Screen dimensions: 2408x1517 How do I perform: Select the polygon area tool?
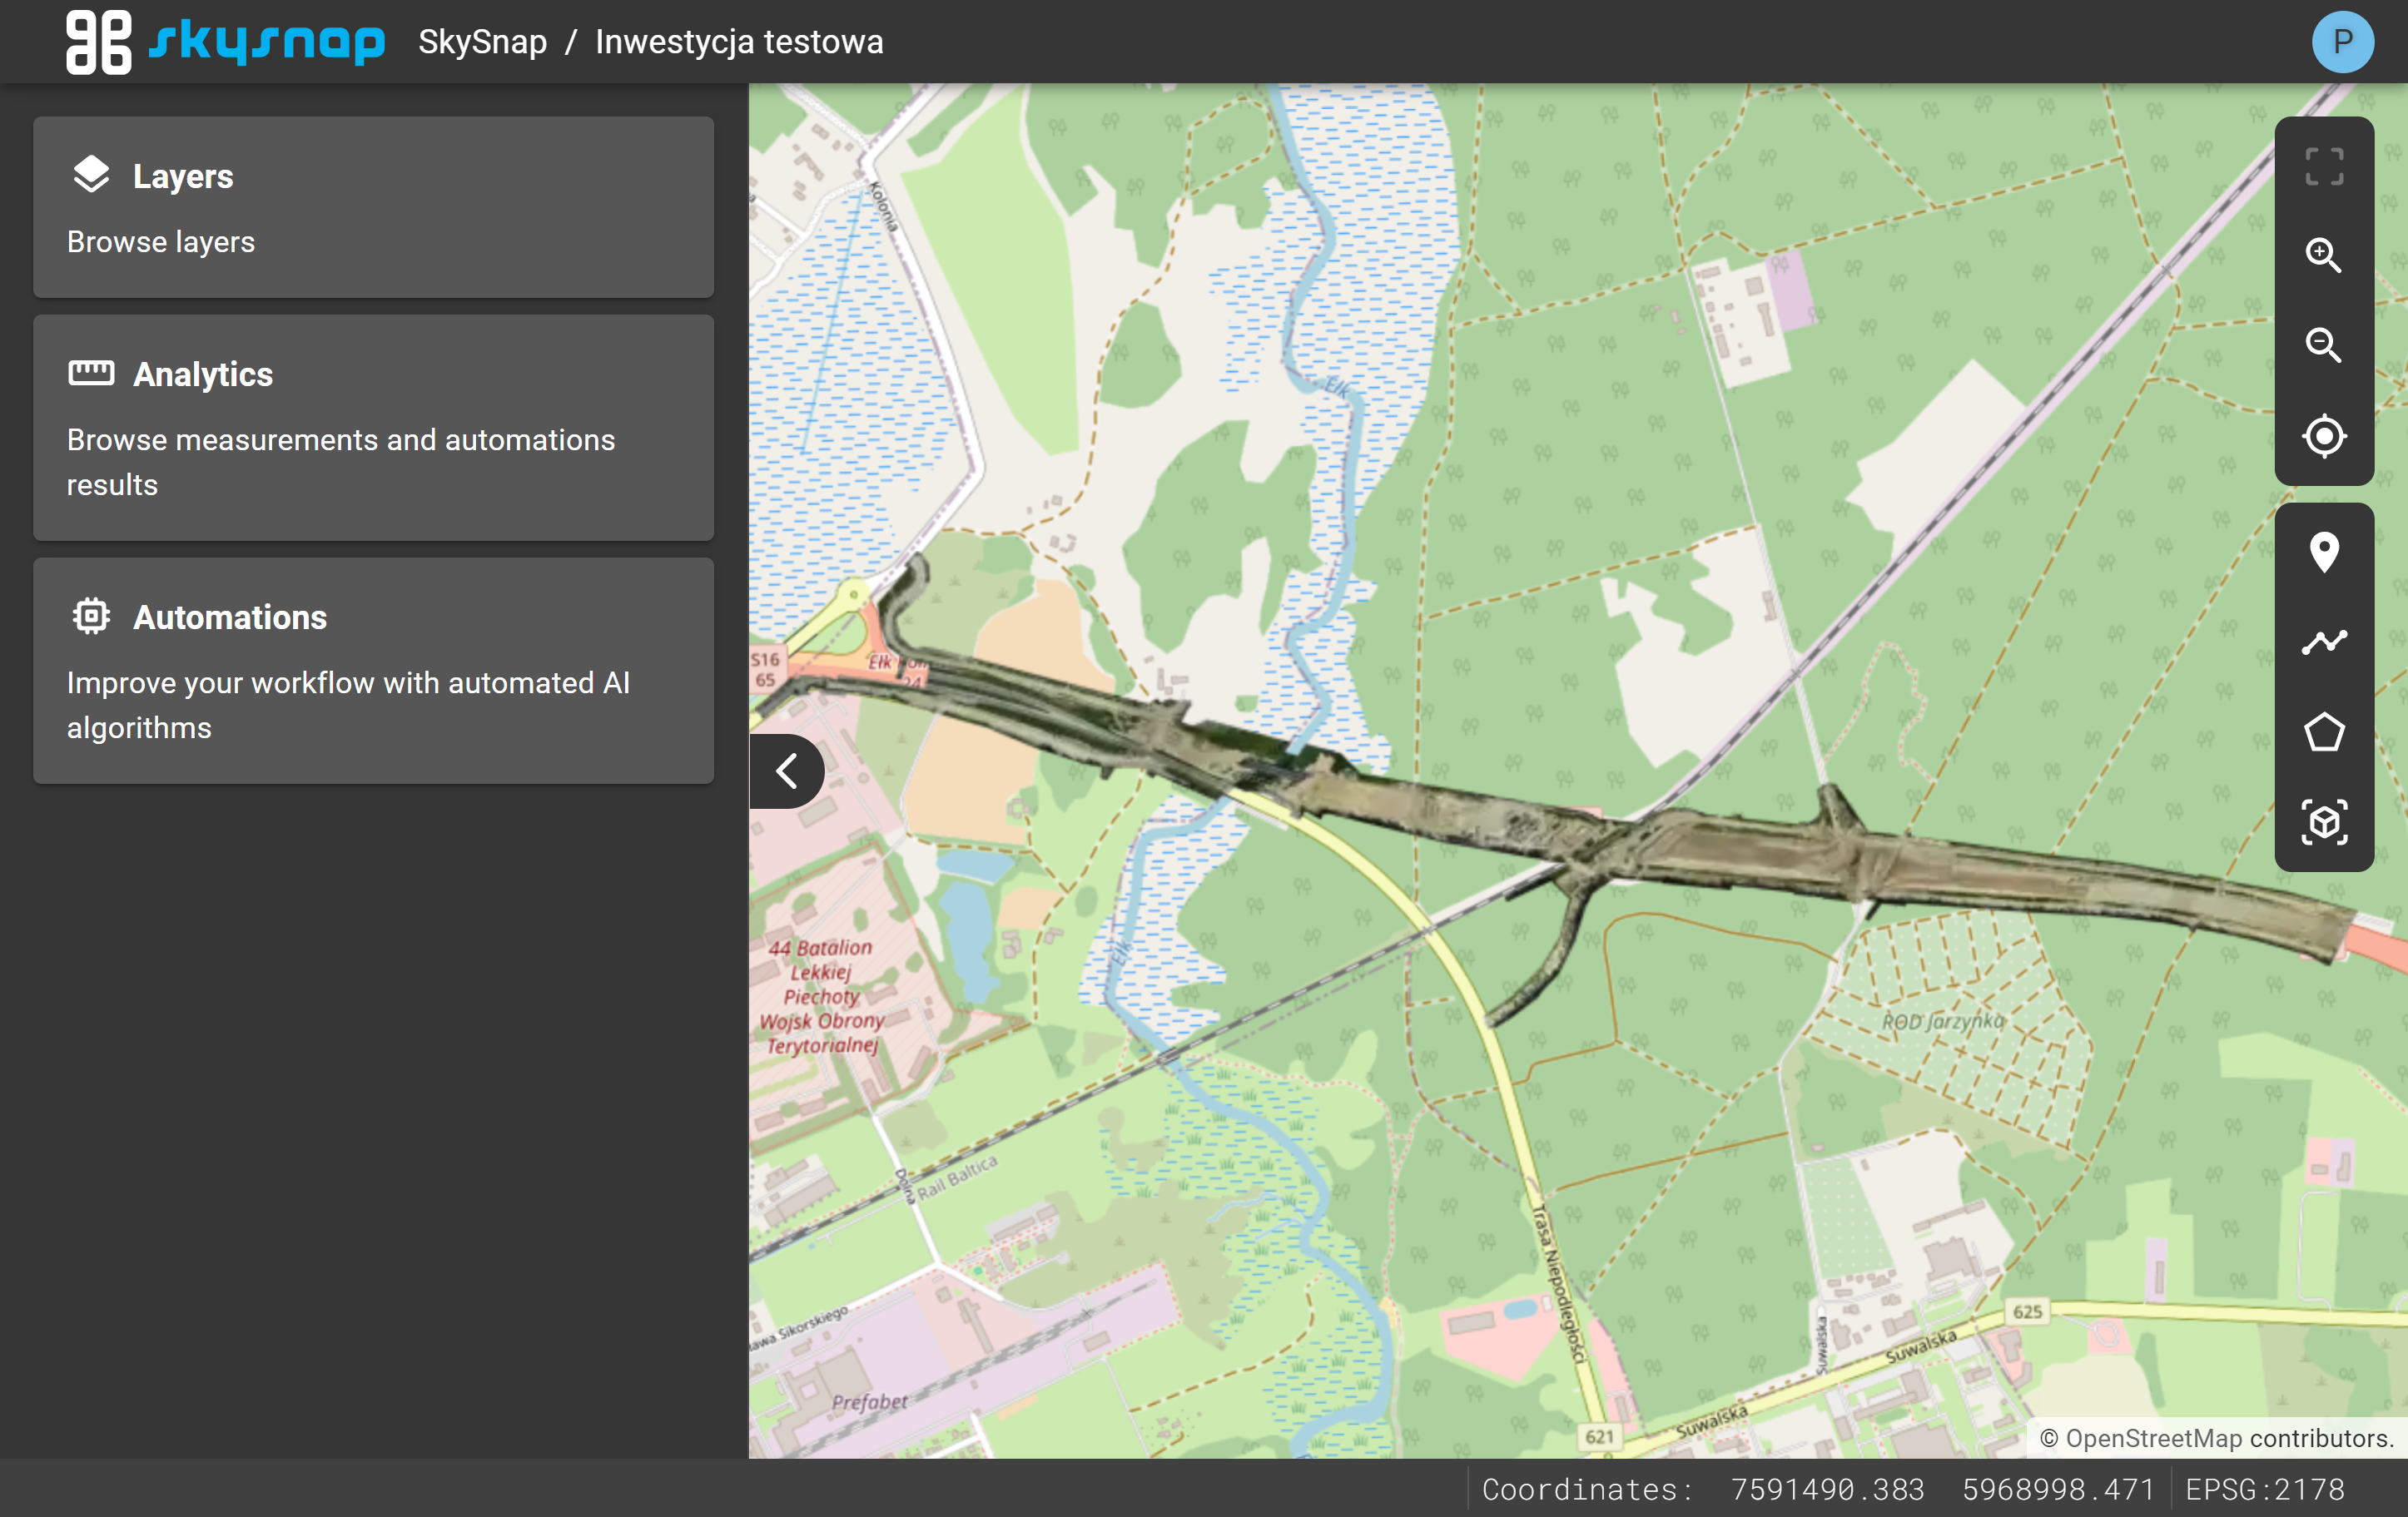[x=2324, y=732]
